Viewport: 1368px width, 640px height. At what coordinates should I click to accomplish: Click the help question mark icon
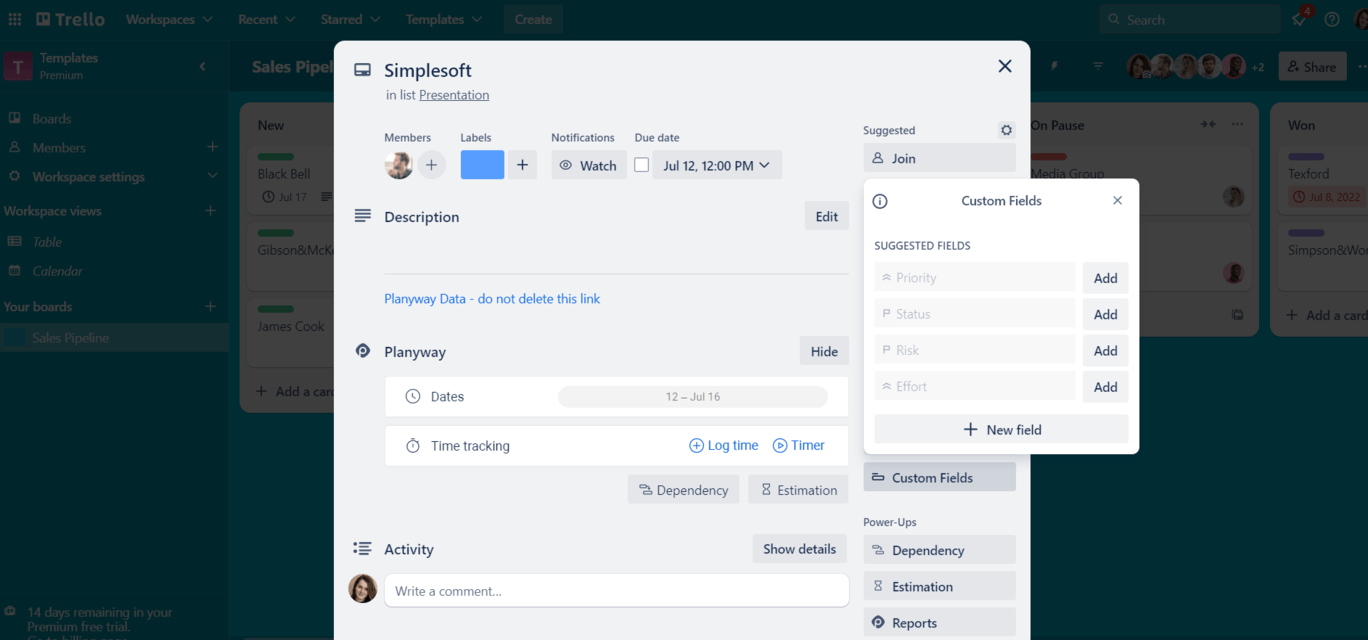[1332, 19]
